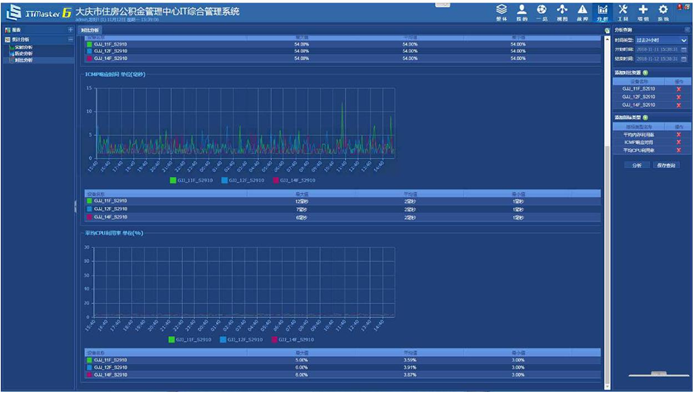Click the Analyze button in query panel
Image resolution: width=694 pixels, height=394 pixels.
coord(636,165)
